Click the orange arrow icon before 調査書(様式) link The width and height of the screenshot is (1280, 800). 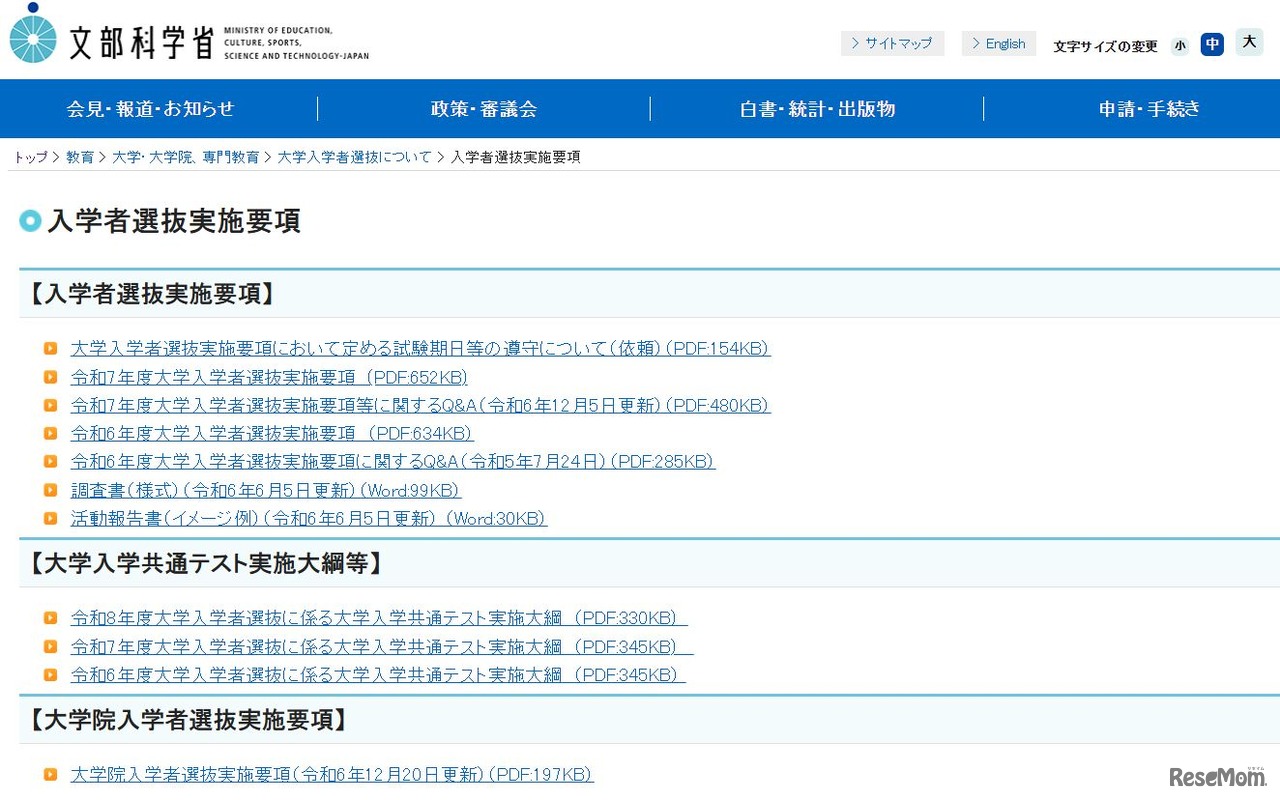click(51, 490)
